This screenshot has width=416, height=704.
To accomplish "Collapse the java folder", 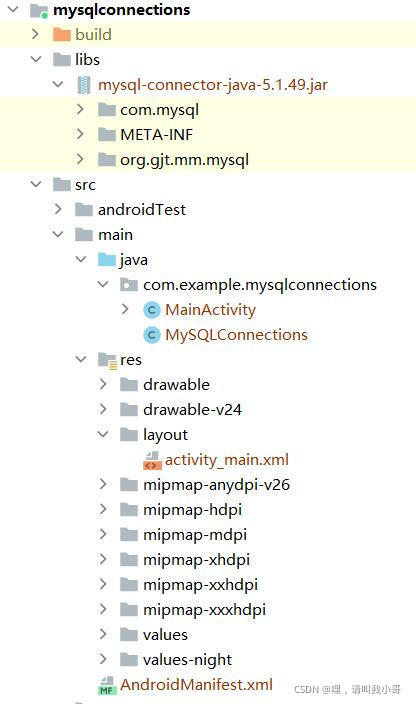I will tap(81, 259).
